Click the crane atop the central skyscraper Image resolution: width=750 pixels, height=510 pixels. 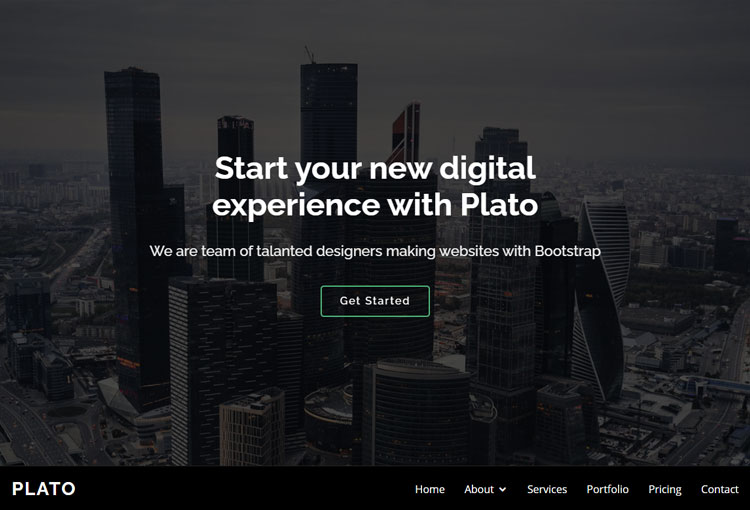[x=310, y=55]
